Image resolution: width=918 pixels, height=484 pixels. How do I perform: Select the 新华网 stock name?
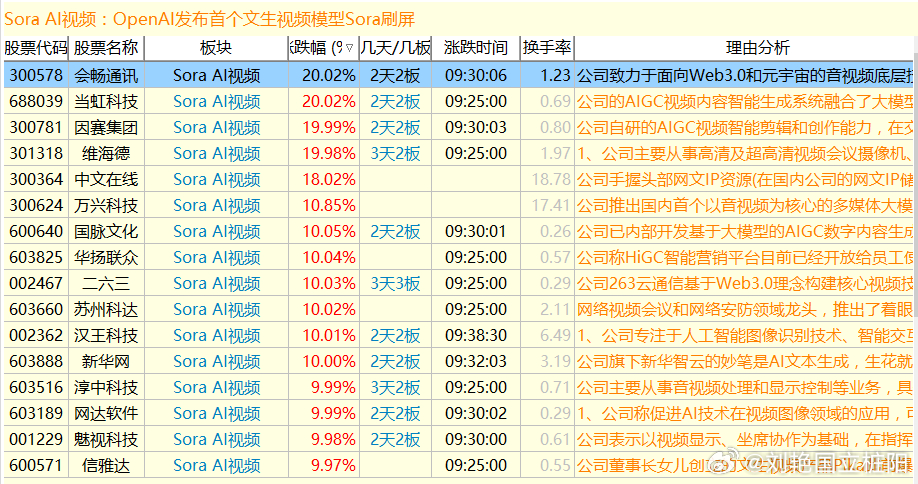pos(107,361)
